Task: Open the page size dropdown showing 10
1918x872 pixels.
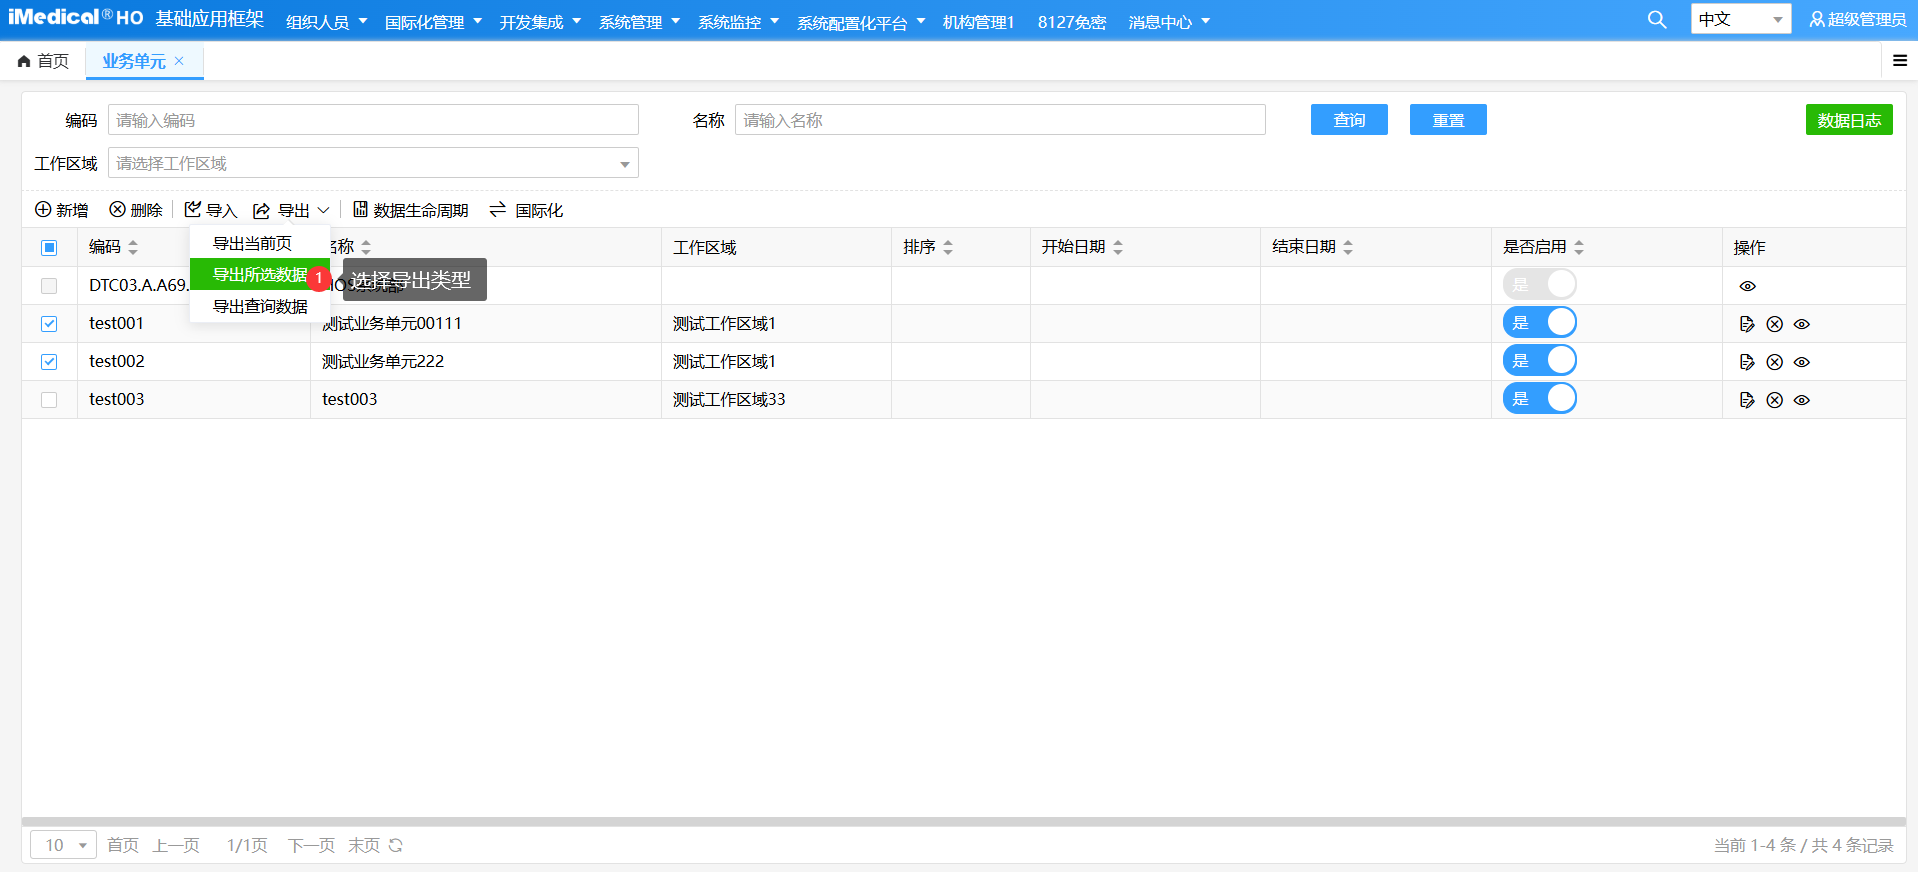Action: tap(64, 845)
